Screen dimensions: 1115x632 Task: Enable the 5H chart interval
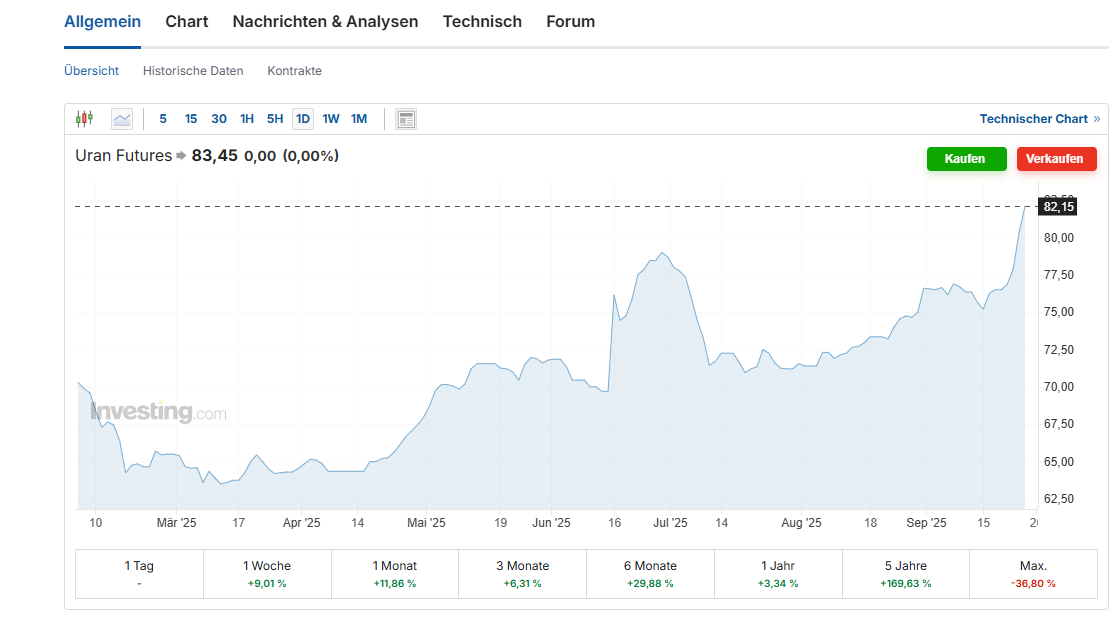pyautogui.click(x=275, y=118)
